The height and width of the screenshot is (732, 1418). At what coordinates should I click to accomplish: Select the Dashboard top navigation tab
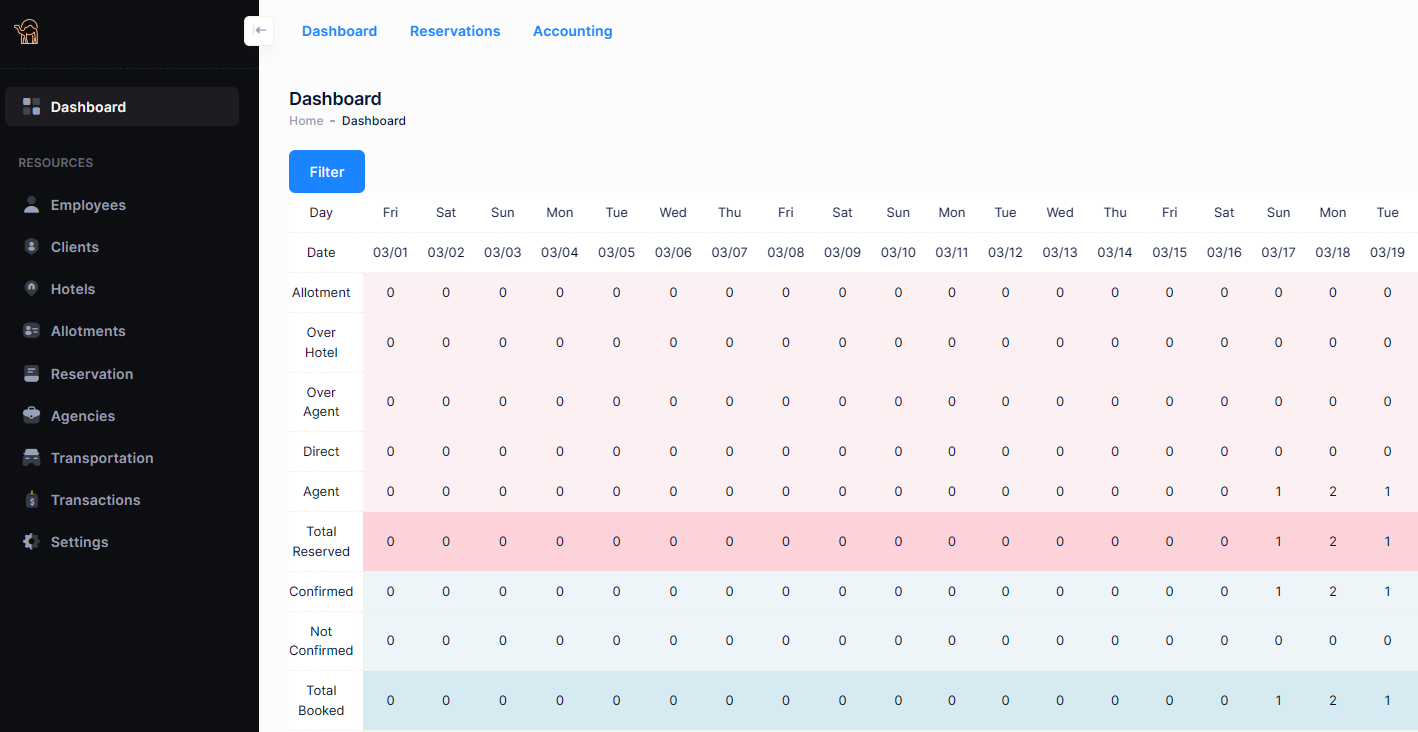click(339, 31)
